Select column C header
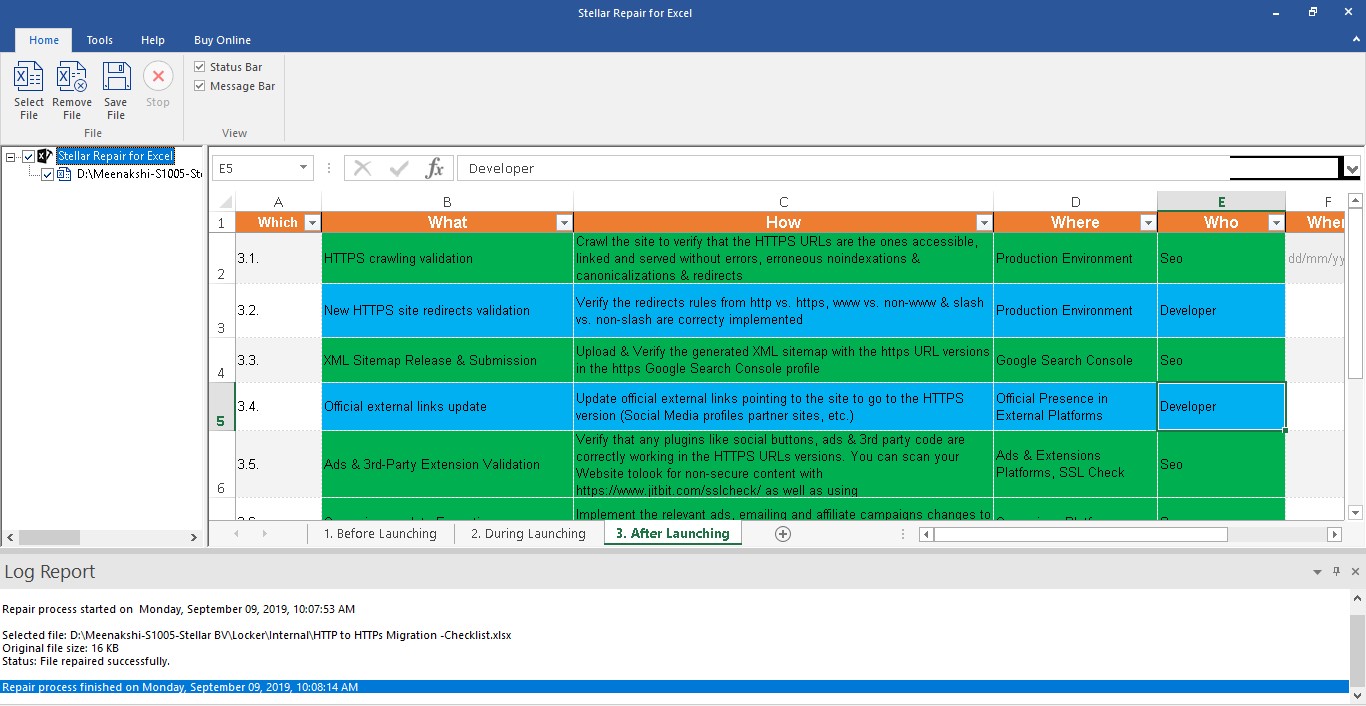Image resolution: width=1366 pixels, height=706 pixels. [x=783, y=202]
